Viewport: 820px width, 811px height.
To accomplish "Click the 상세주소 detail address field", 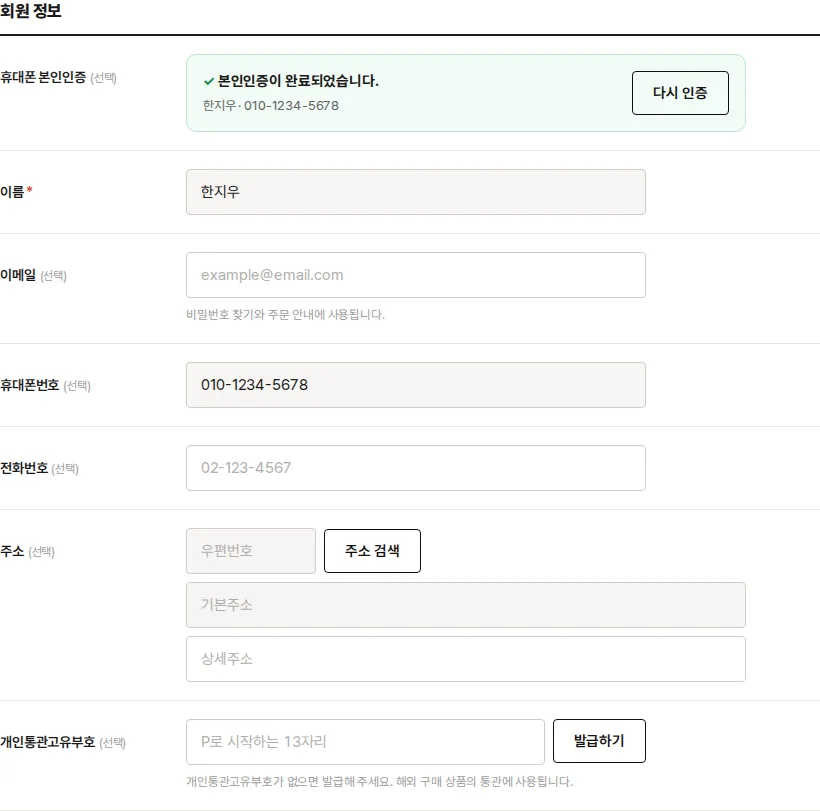I will [x=465, y=659].
